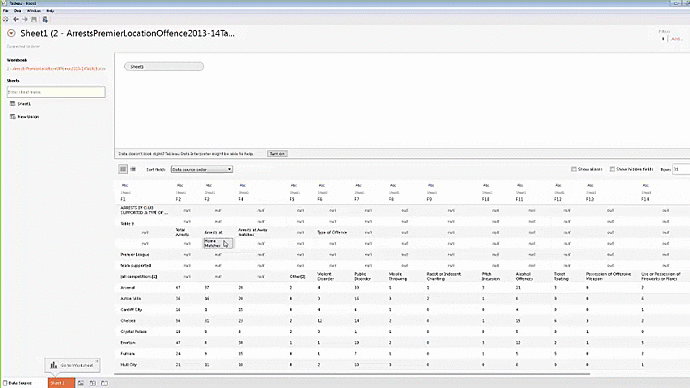Click Abc data type icon for column F14
The width and height of the screenshot is (690, 388).
click(646, 185)
